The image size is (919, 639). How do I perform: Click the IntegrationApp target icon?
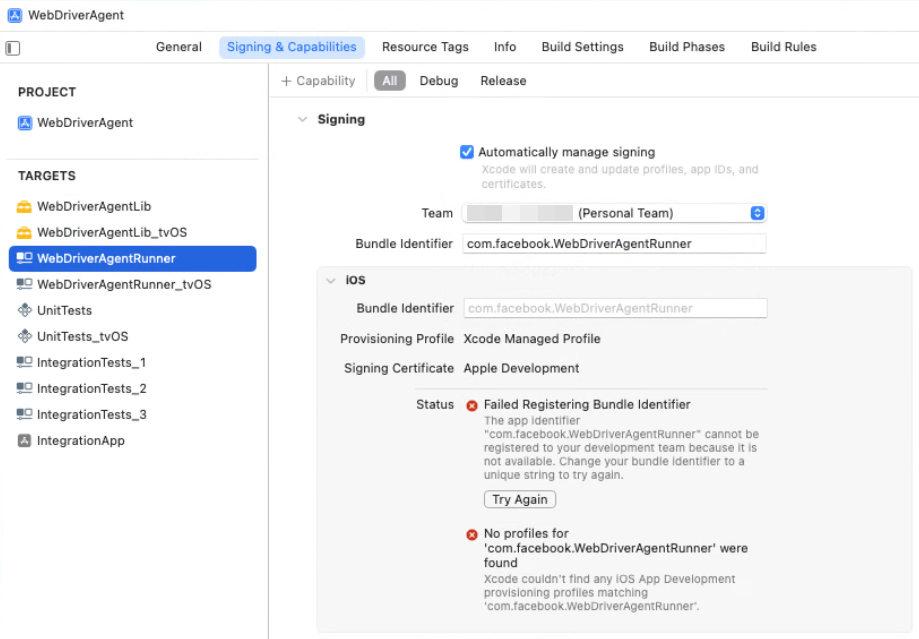tap(25, 441)
